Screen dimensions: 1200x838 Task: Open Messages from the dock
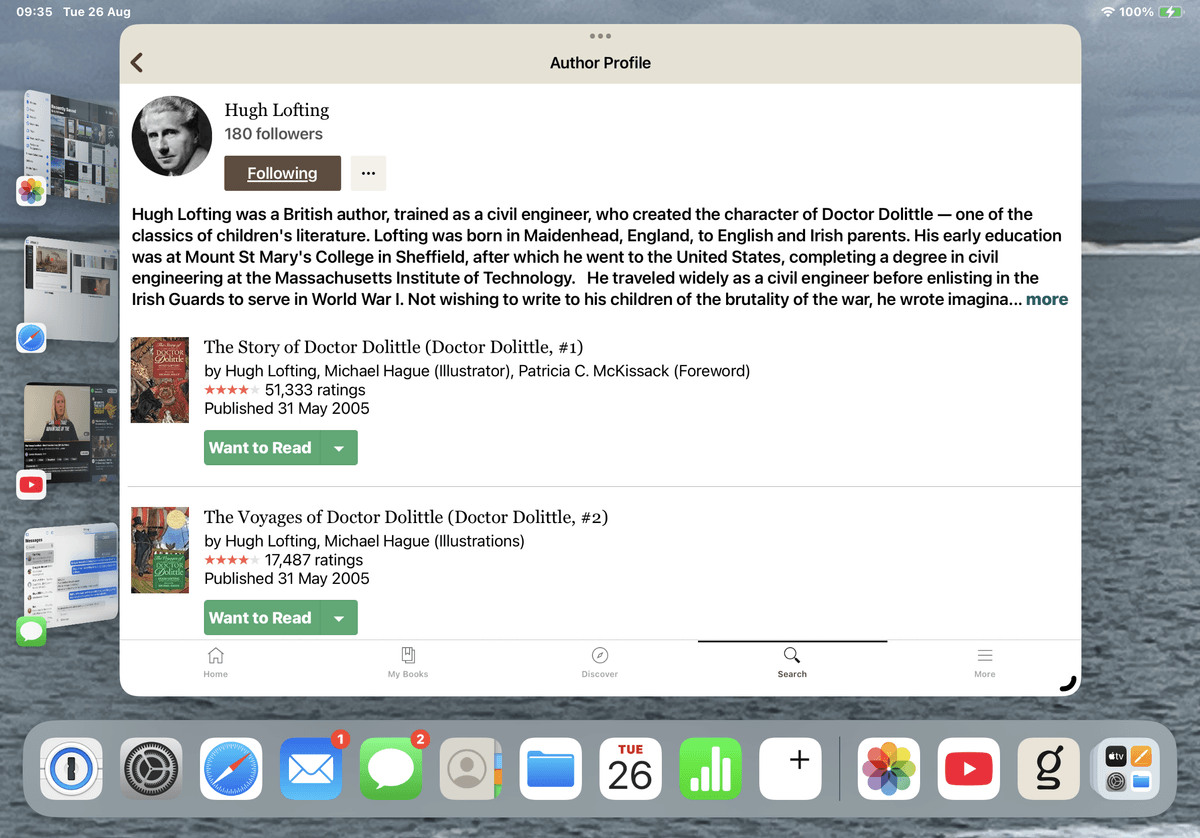pyautogui.click(x=391, y=769)
